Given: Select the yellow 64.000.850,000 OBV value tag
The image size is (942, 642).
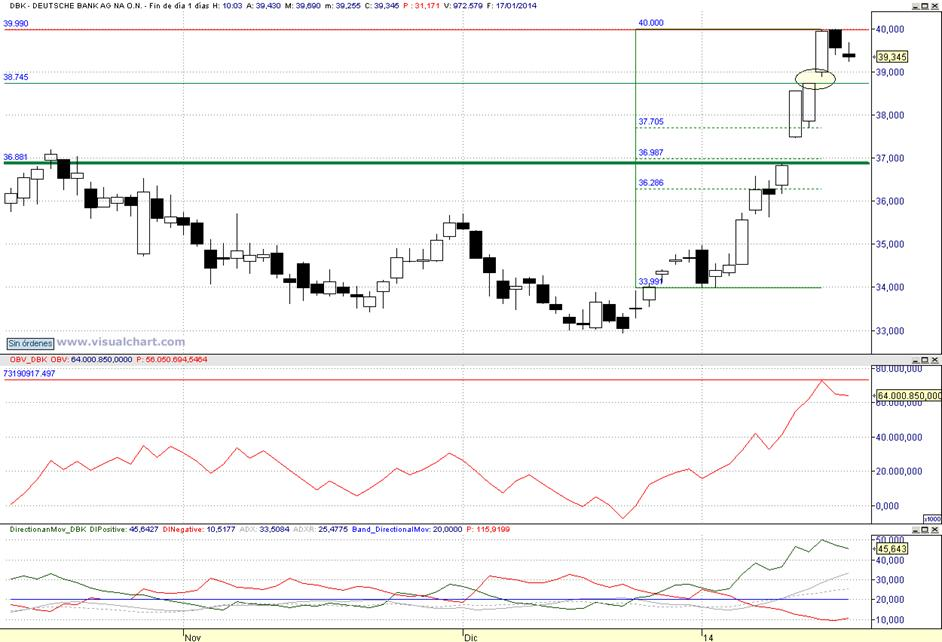Looking at the screenshot, I should click(x=909, y=396).
